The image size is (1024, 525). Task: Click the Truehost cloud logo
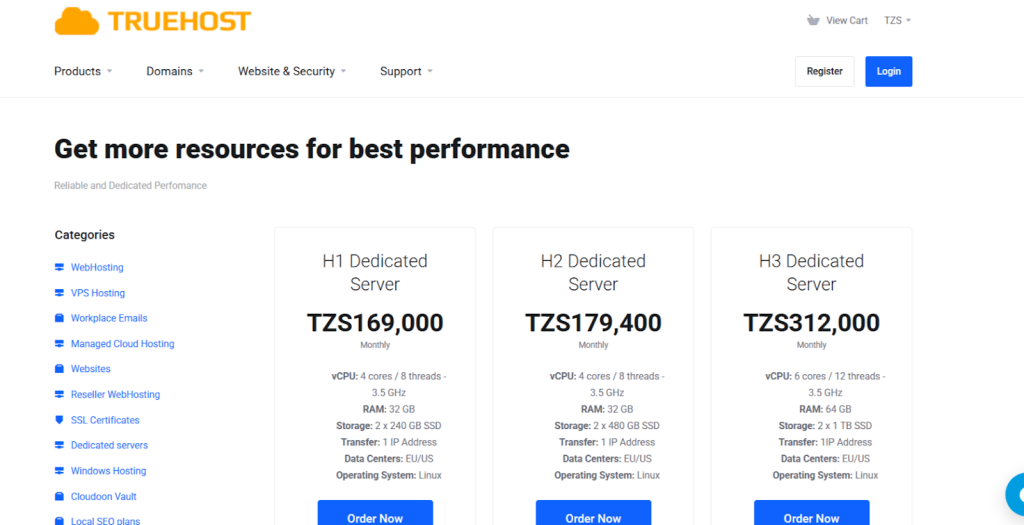76,21
